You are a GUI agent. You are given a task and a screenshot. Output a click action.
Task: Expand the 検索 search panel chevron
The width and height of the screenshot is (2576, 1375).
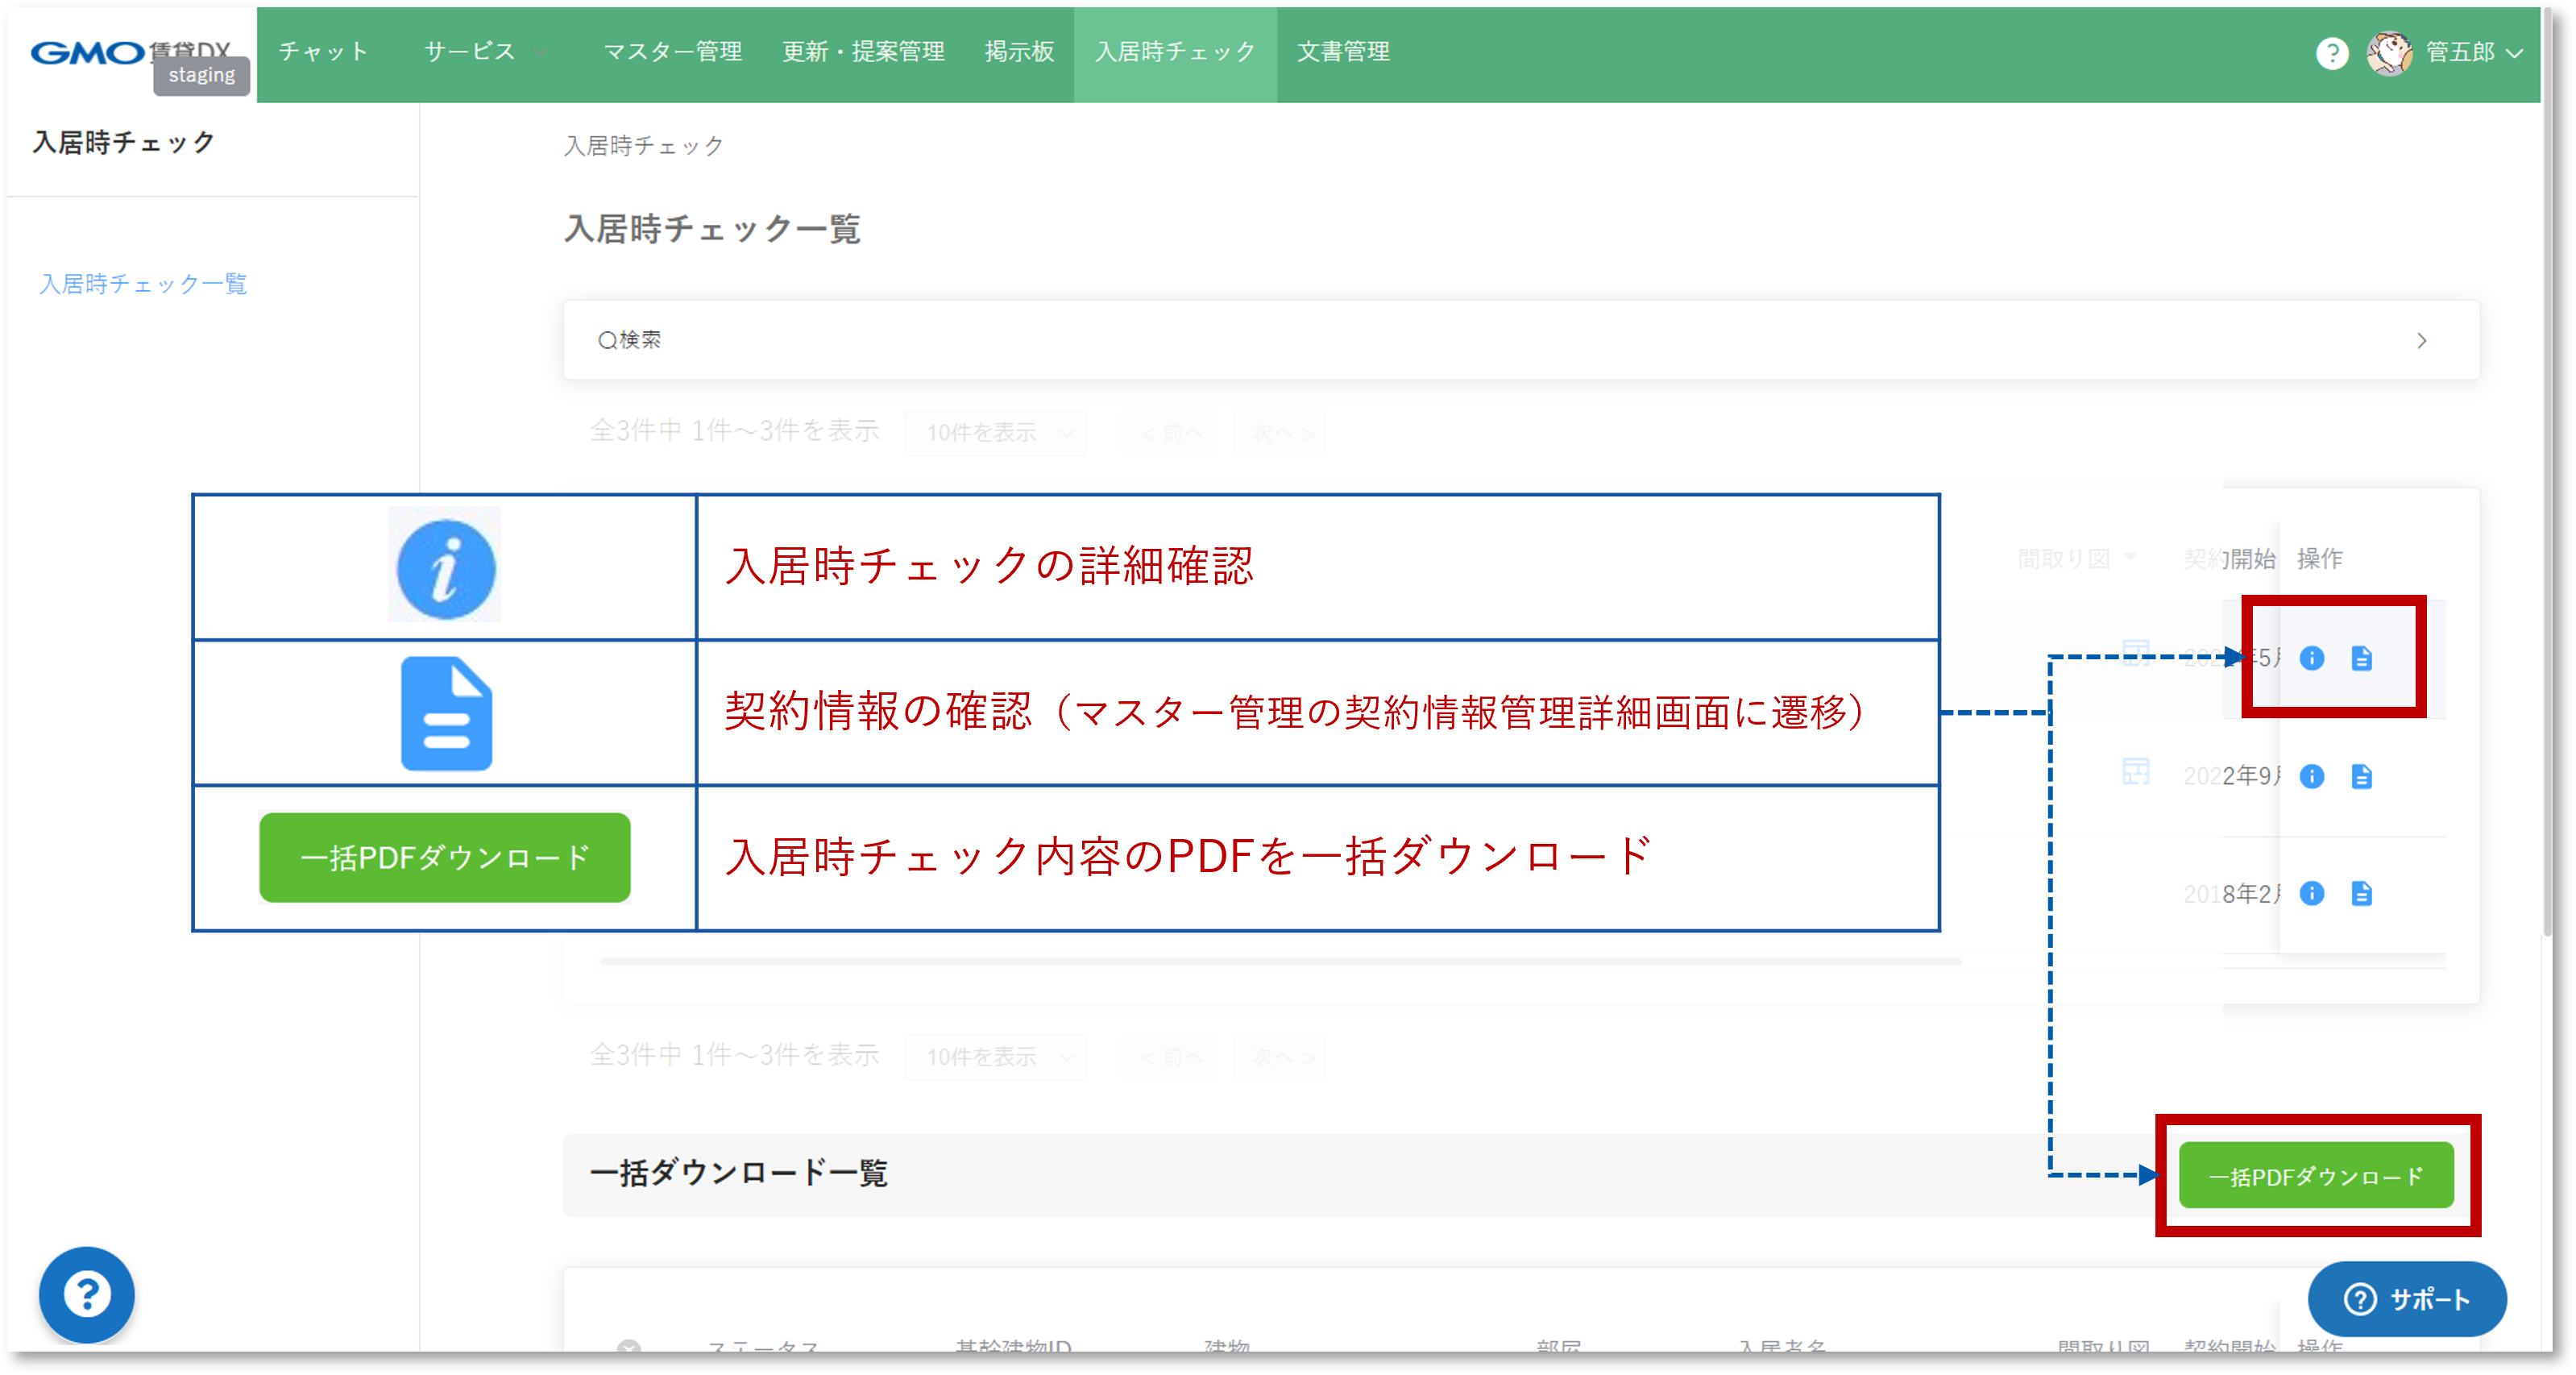(x=2421, y=341)
